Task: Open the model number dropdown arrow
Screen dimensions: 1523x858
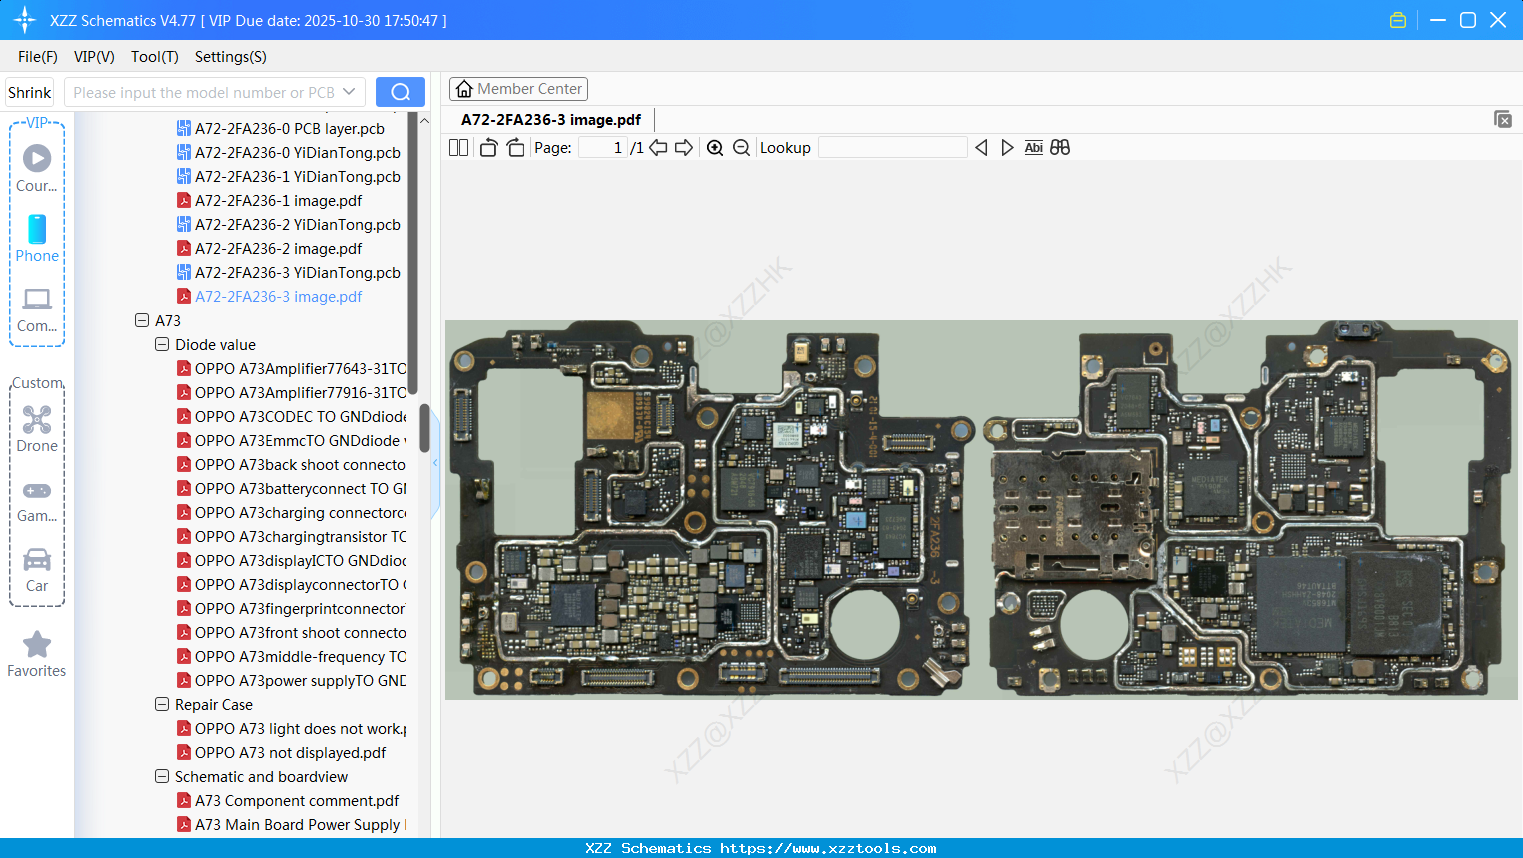Action: pyautogui.click(x=349, y=92)
